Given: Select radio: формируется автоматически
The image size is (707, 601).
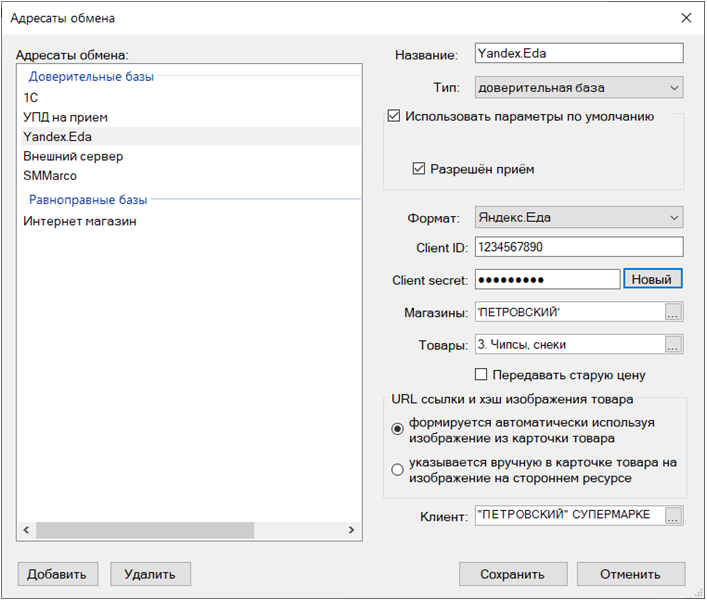Looking at the screenshot, I should coord(397,429).
